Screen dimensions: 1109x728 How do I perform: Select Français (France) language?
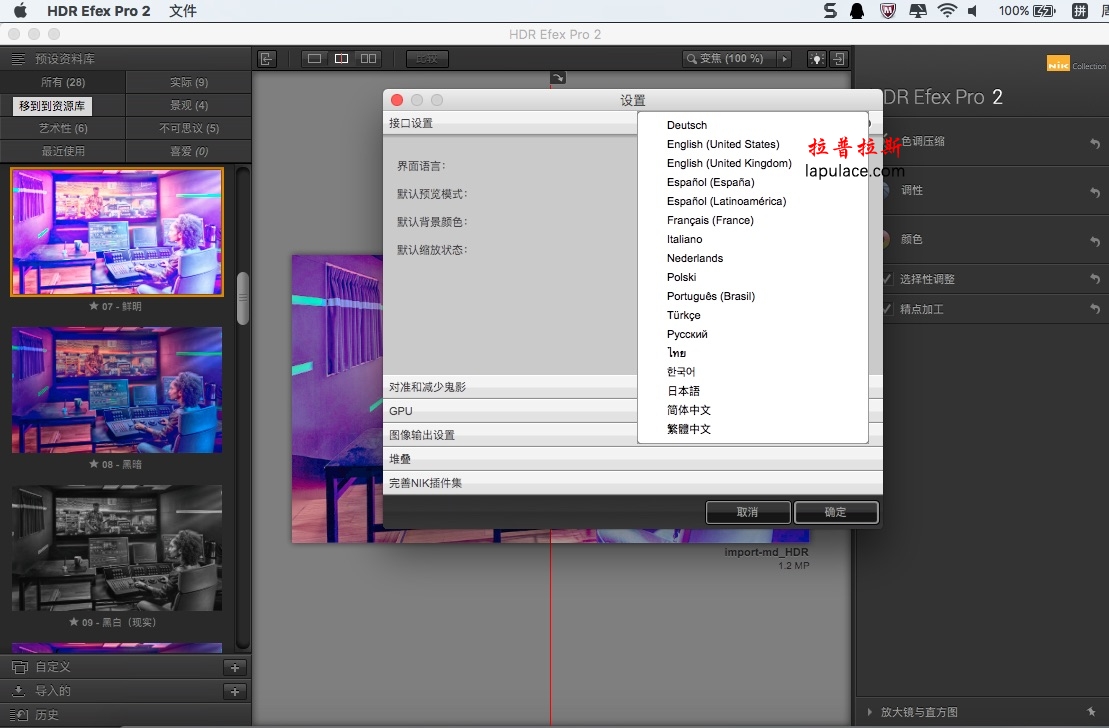click(710, 220)
